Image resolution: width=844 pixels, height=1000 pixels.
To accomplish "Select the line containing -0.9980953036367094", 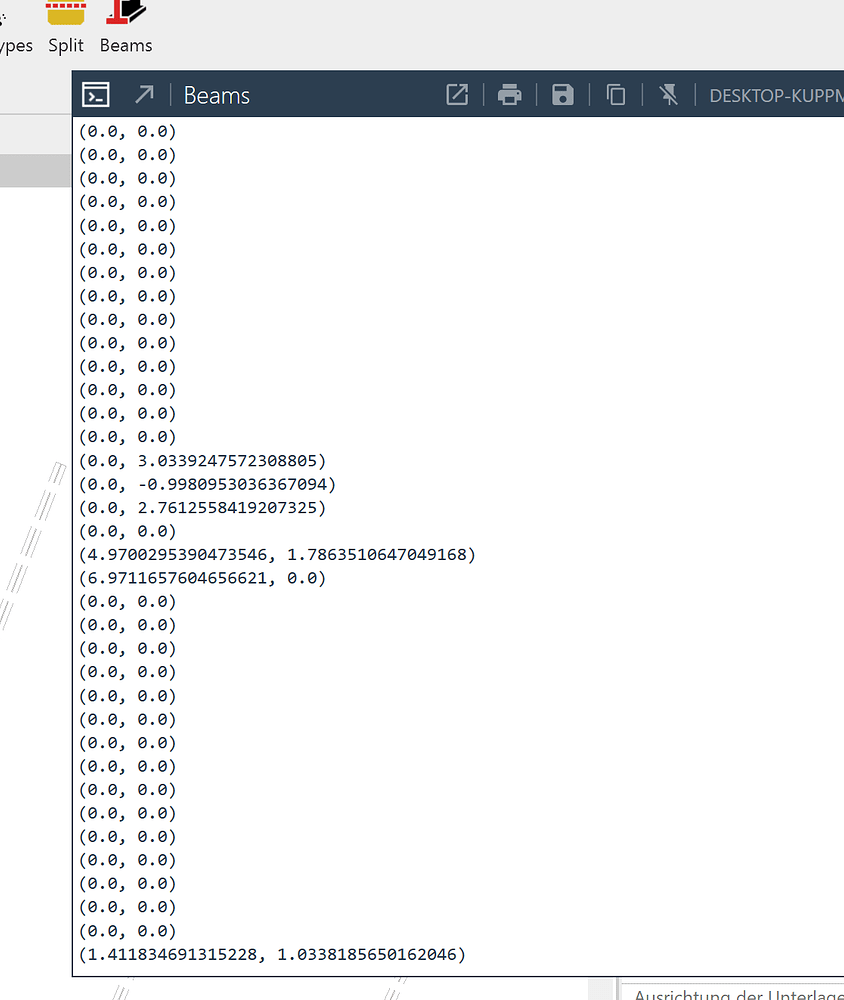I will [207, 484].
